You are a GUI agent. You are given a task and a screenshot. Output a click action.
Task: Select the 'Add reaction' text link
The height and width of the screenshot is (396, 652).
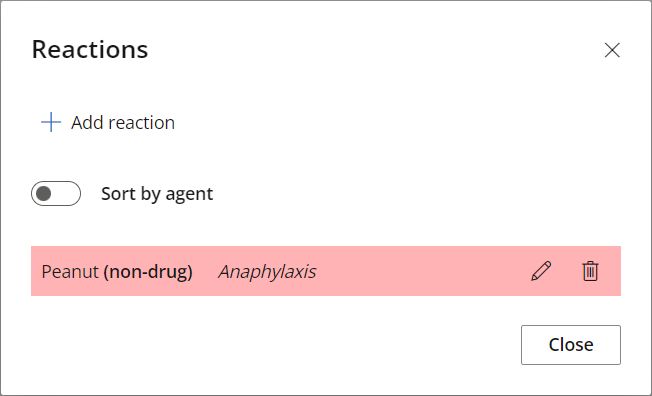(x=123, y=123)
